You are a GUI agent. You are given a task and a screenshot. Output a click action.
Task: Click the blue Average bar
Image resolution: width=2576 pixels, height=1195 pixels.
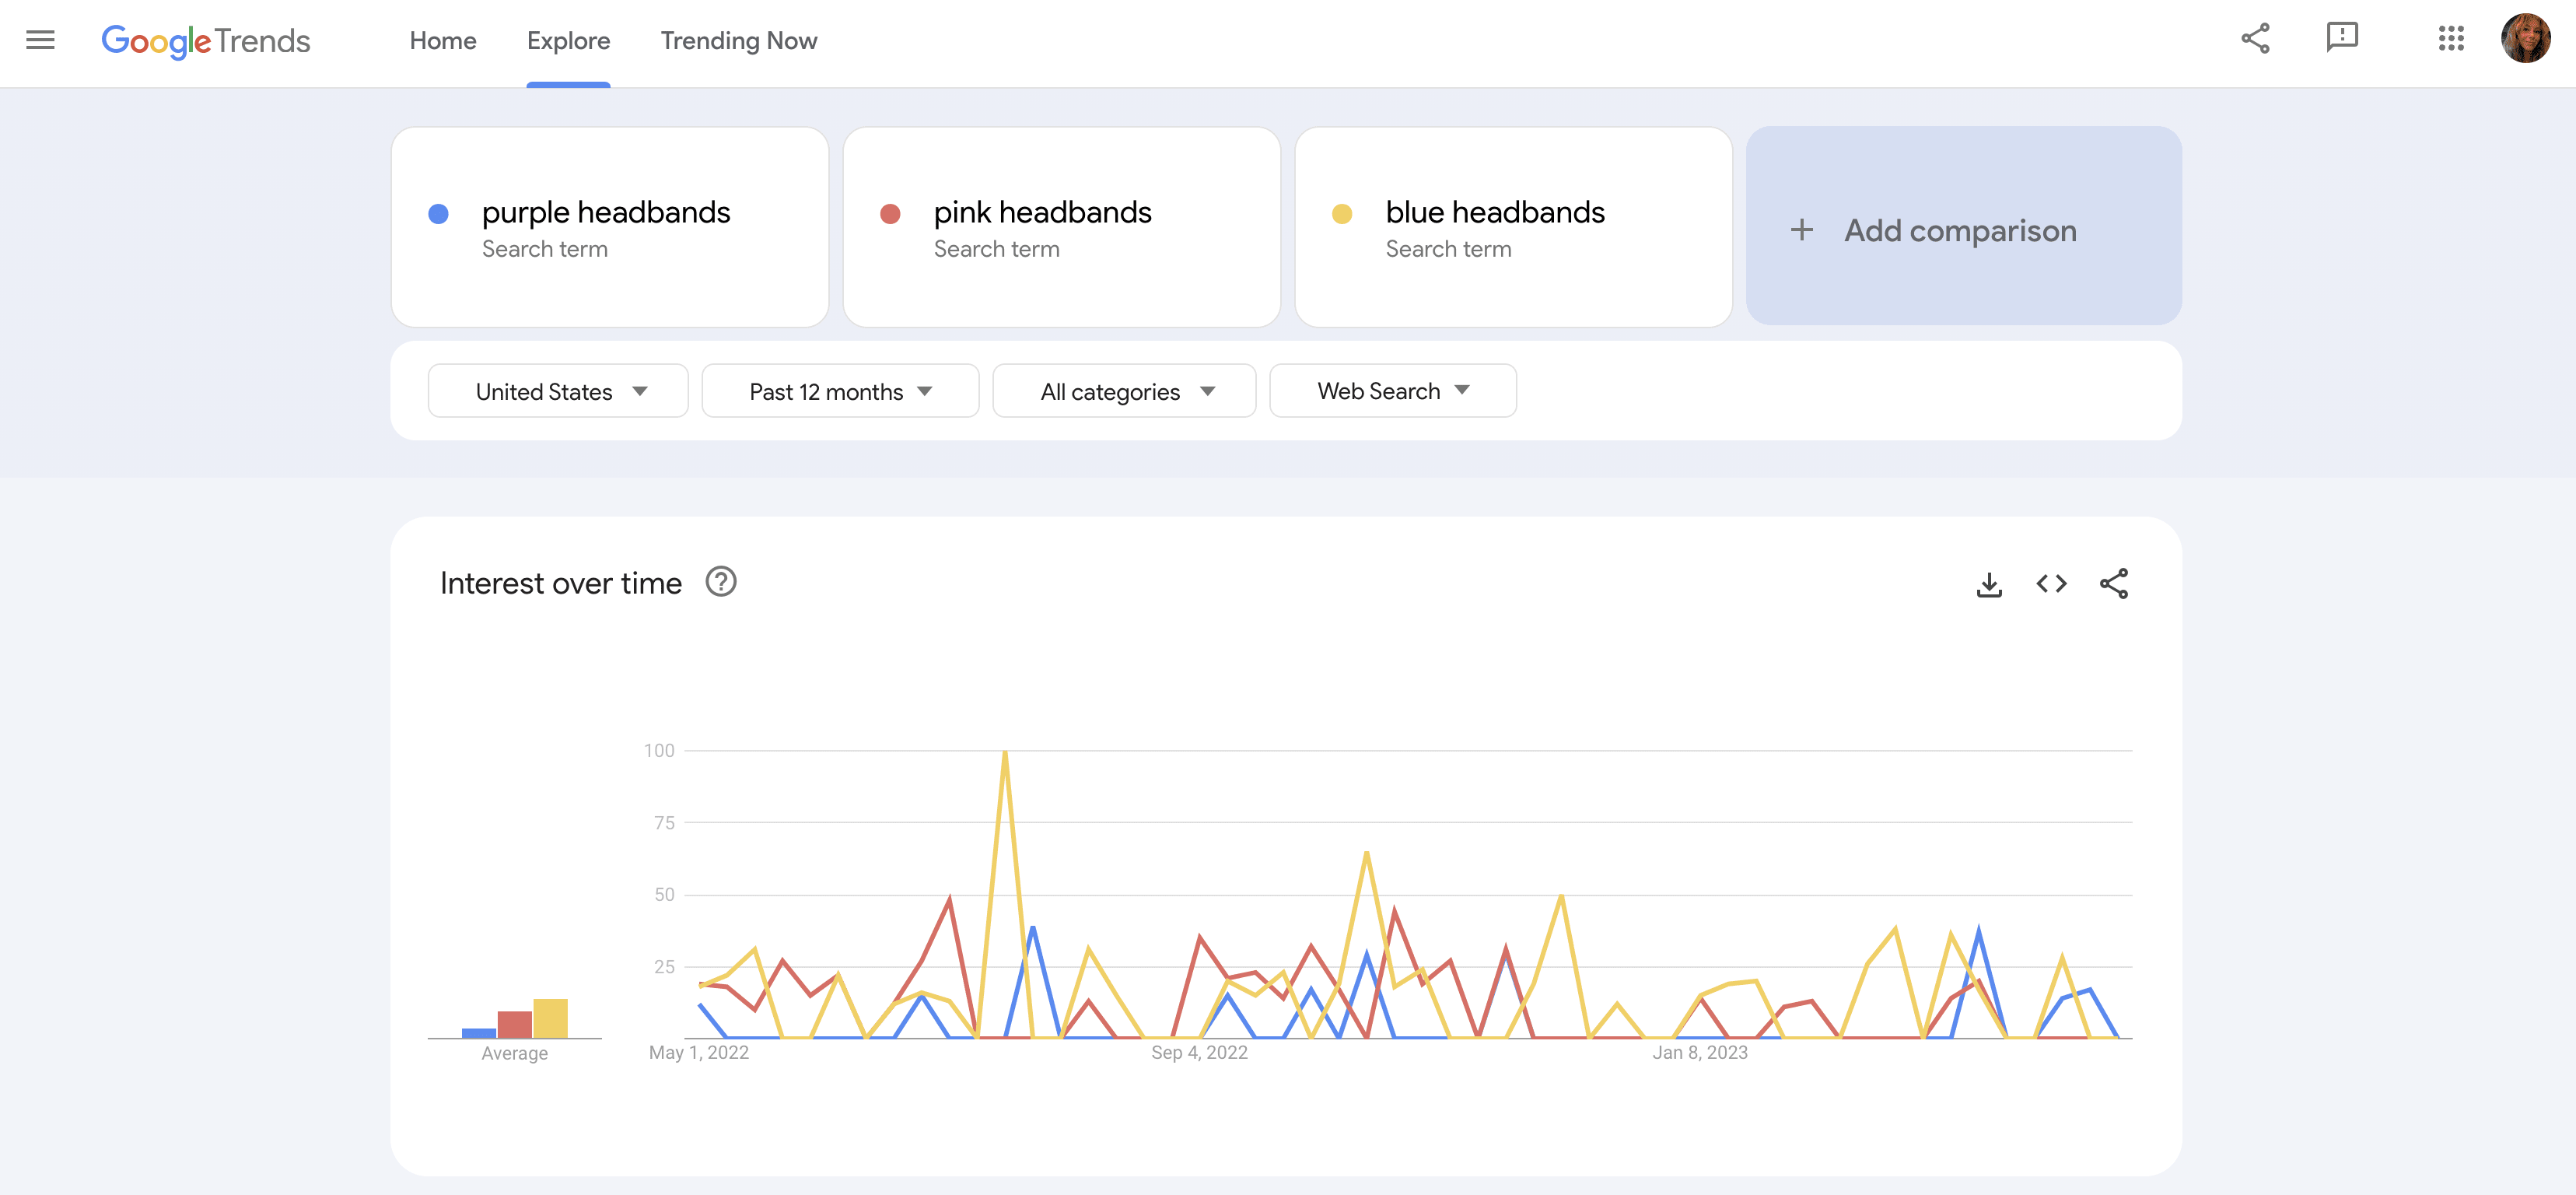click(x=479, y=1033)
